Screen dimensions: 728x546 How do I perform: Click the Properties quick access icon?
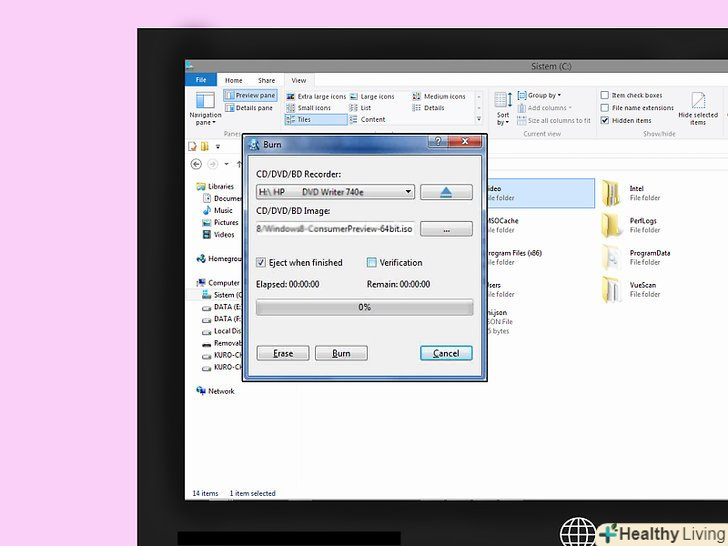pyautogui.click(x=192, y=147)
